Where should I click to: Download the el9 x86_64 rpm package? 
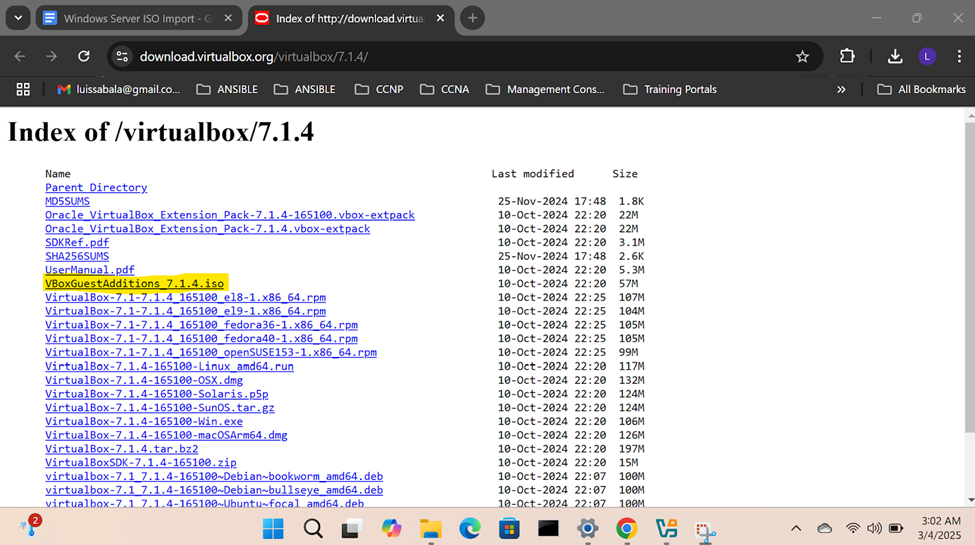[x=185, y=310]
